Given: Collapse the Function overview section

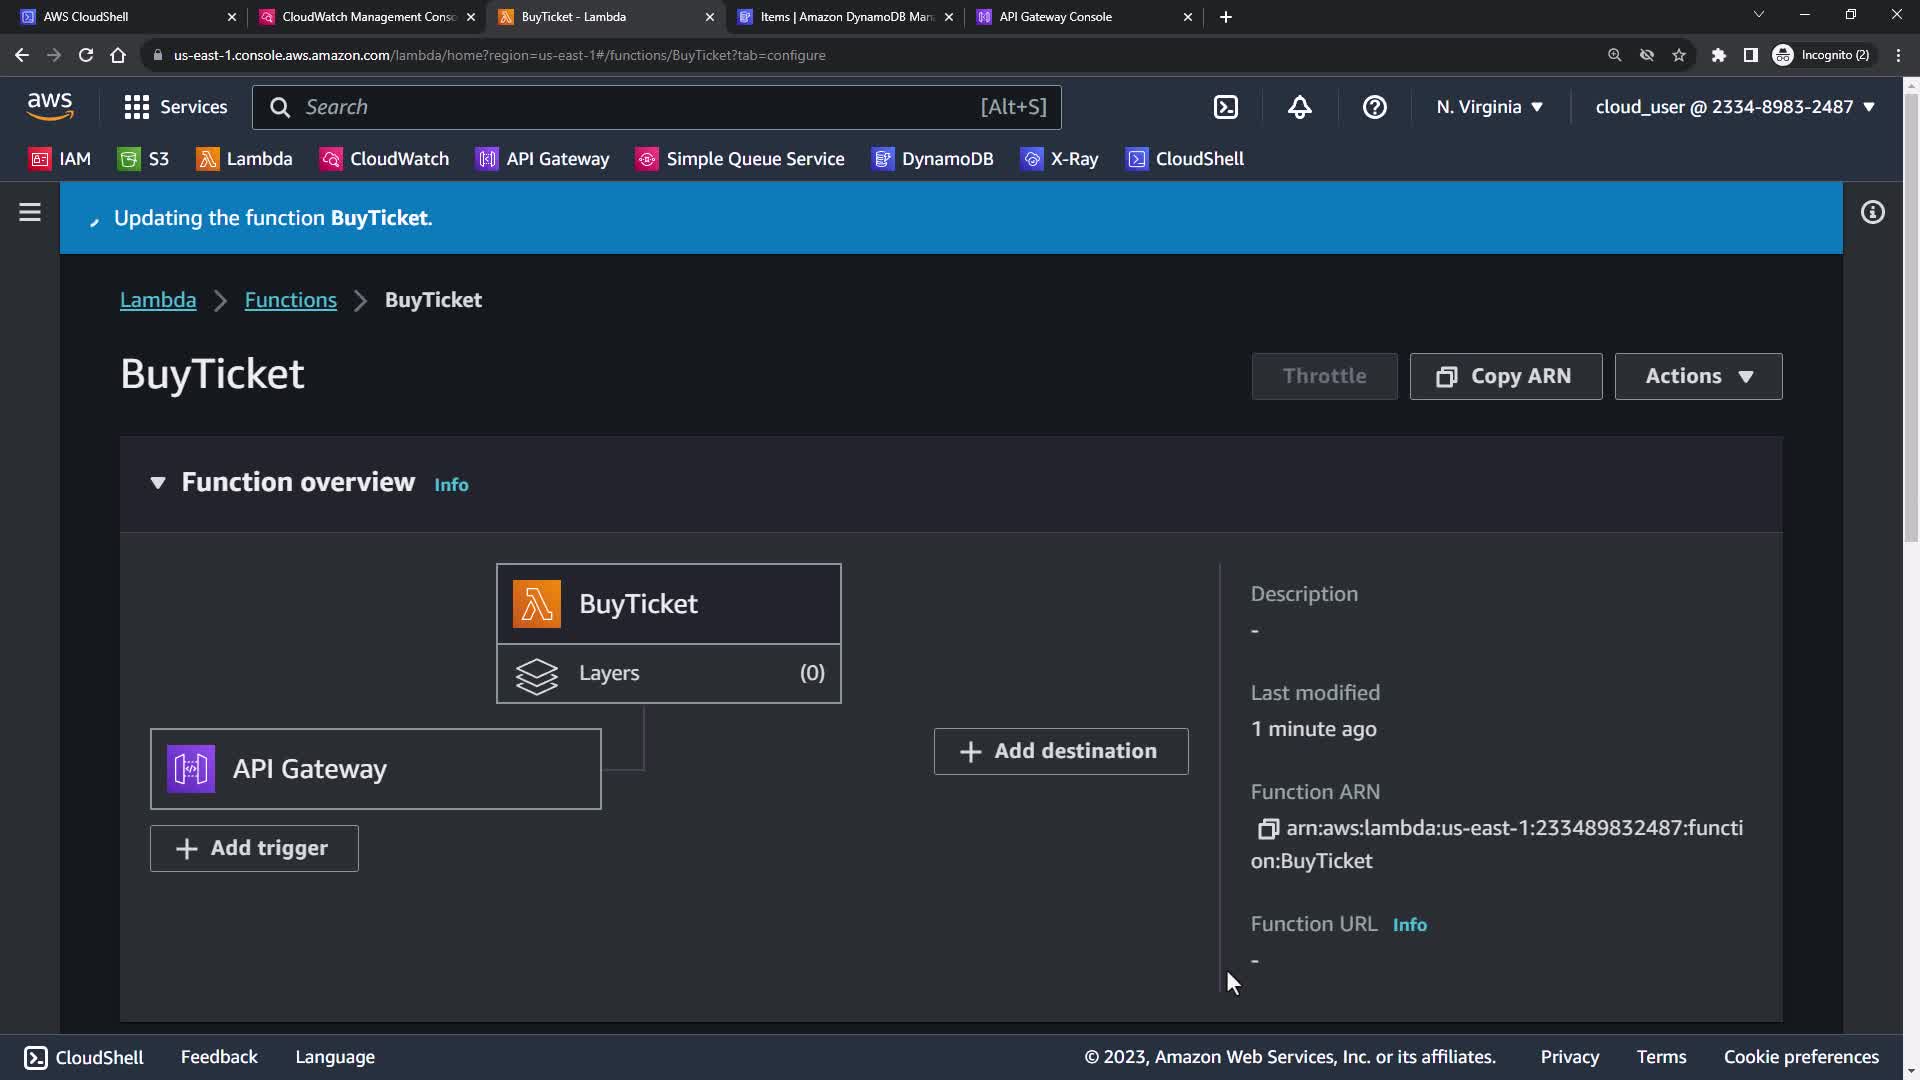Looking at the screenshot, I should [158, 483].
